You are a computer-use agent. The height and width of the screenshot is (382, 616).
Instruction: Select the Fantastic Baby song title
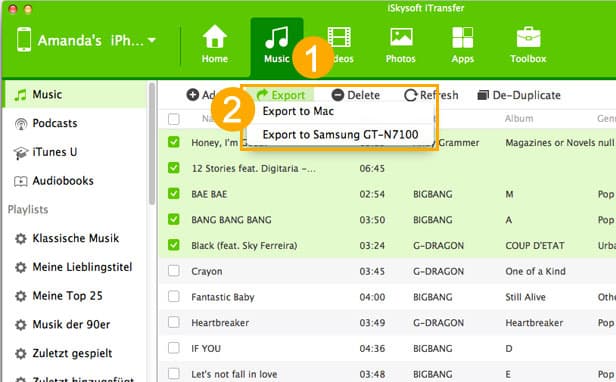click(x=223, y=297)
